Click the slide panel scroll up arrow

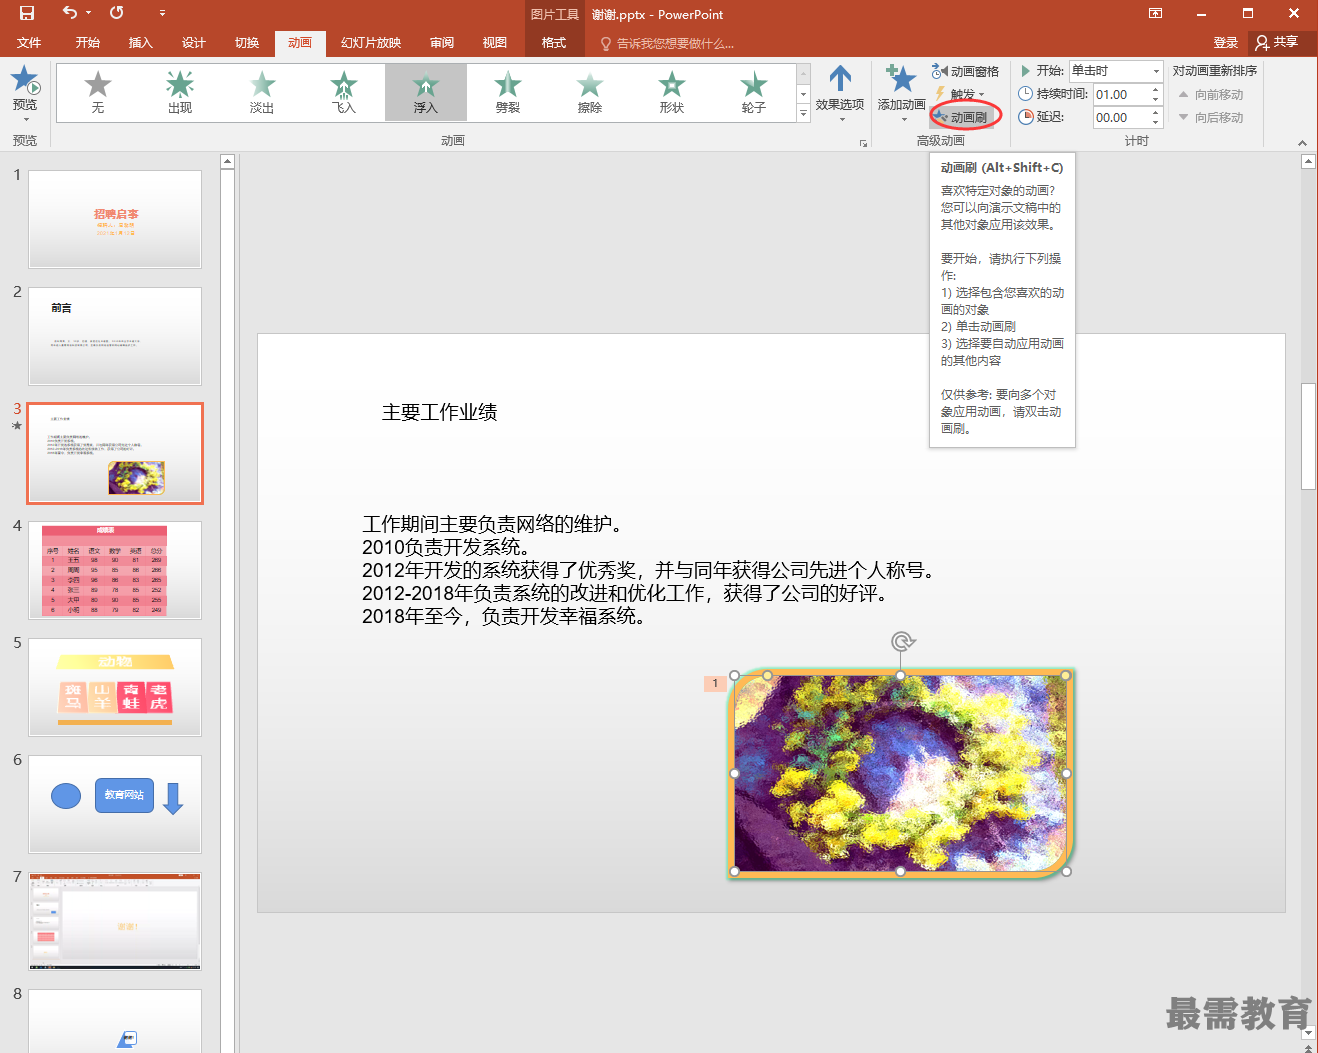coord(227,162)
